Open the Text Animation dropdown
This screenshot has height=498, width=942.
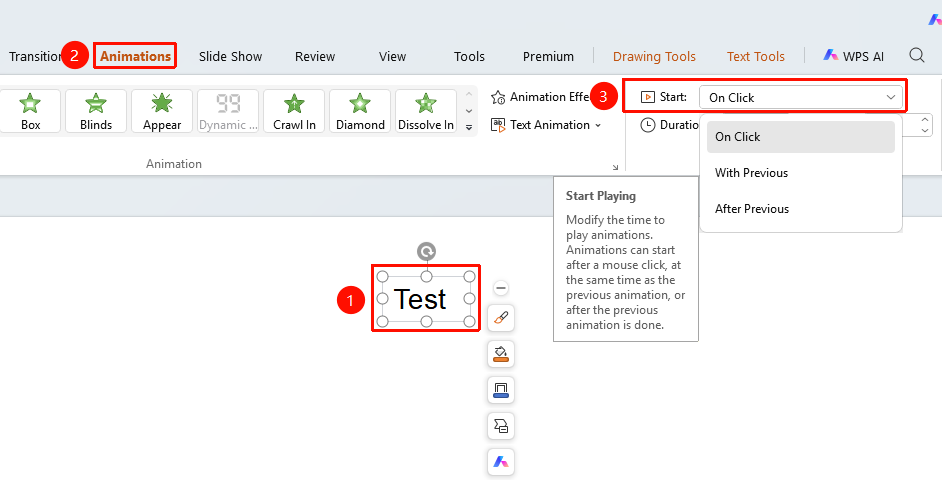(545, 125)
